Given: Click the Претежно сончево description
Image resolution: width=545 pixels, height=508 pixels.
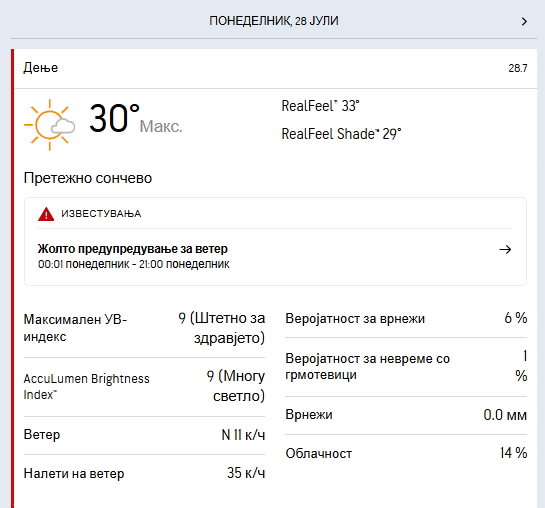Looking at the screenshot, I should (88, 178).
